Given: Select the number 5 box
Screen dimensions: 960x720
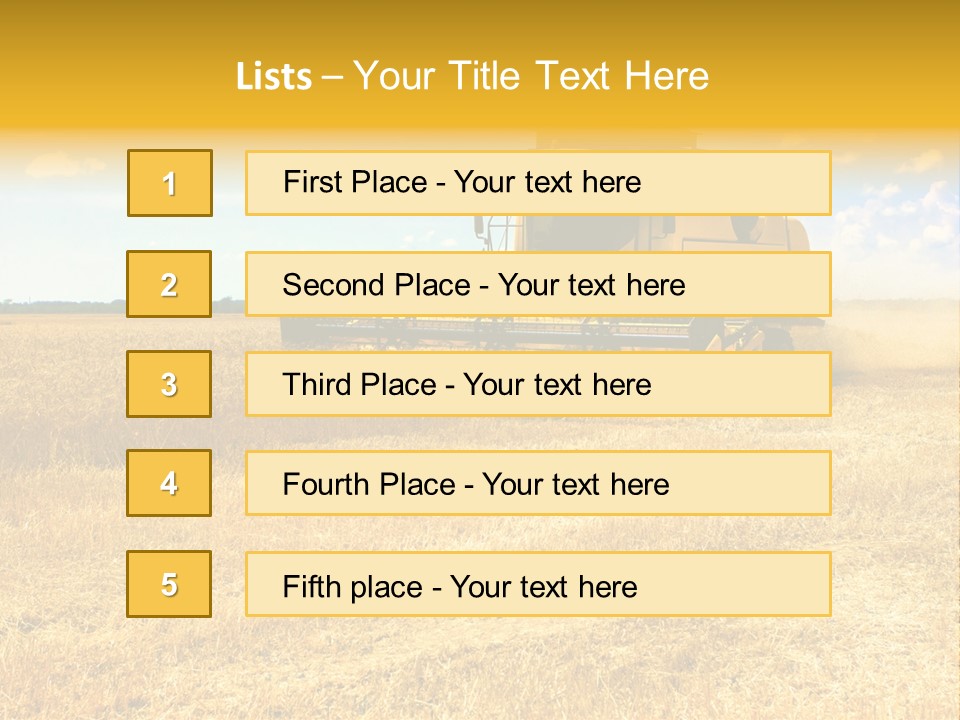Looking at the screenshot, I should 169,584.
